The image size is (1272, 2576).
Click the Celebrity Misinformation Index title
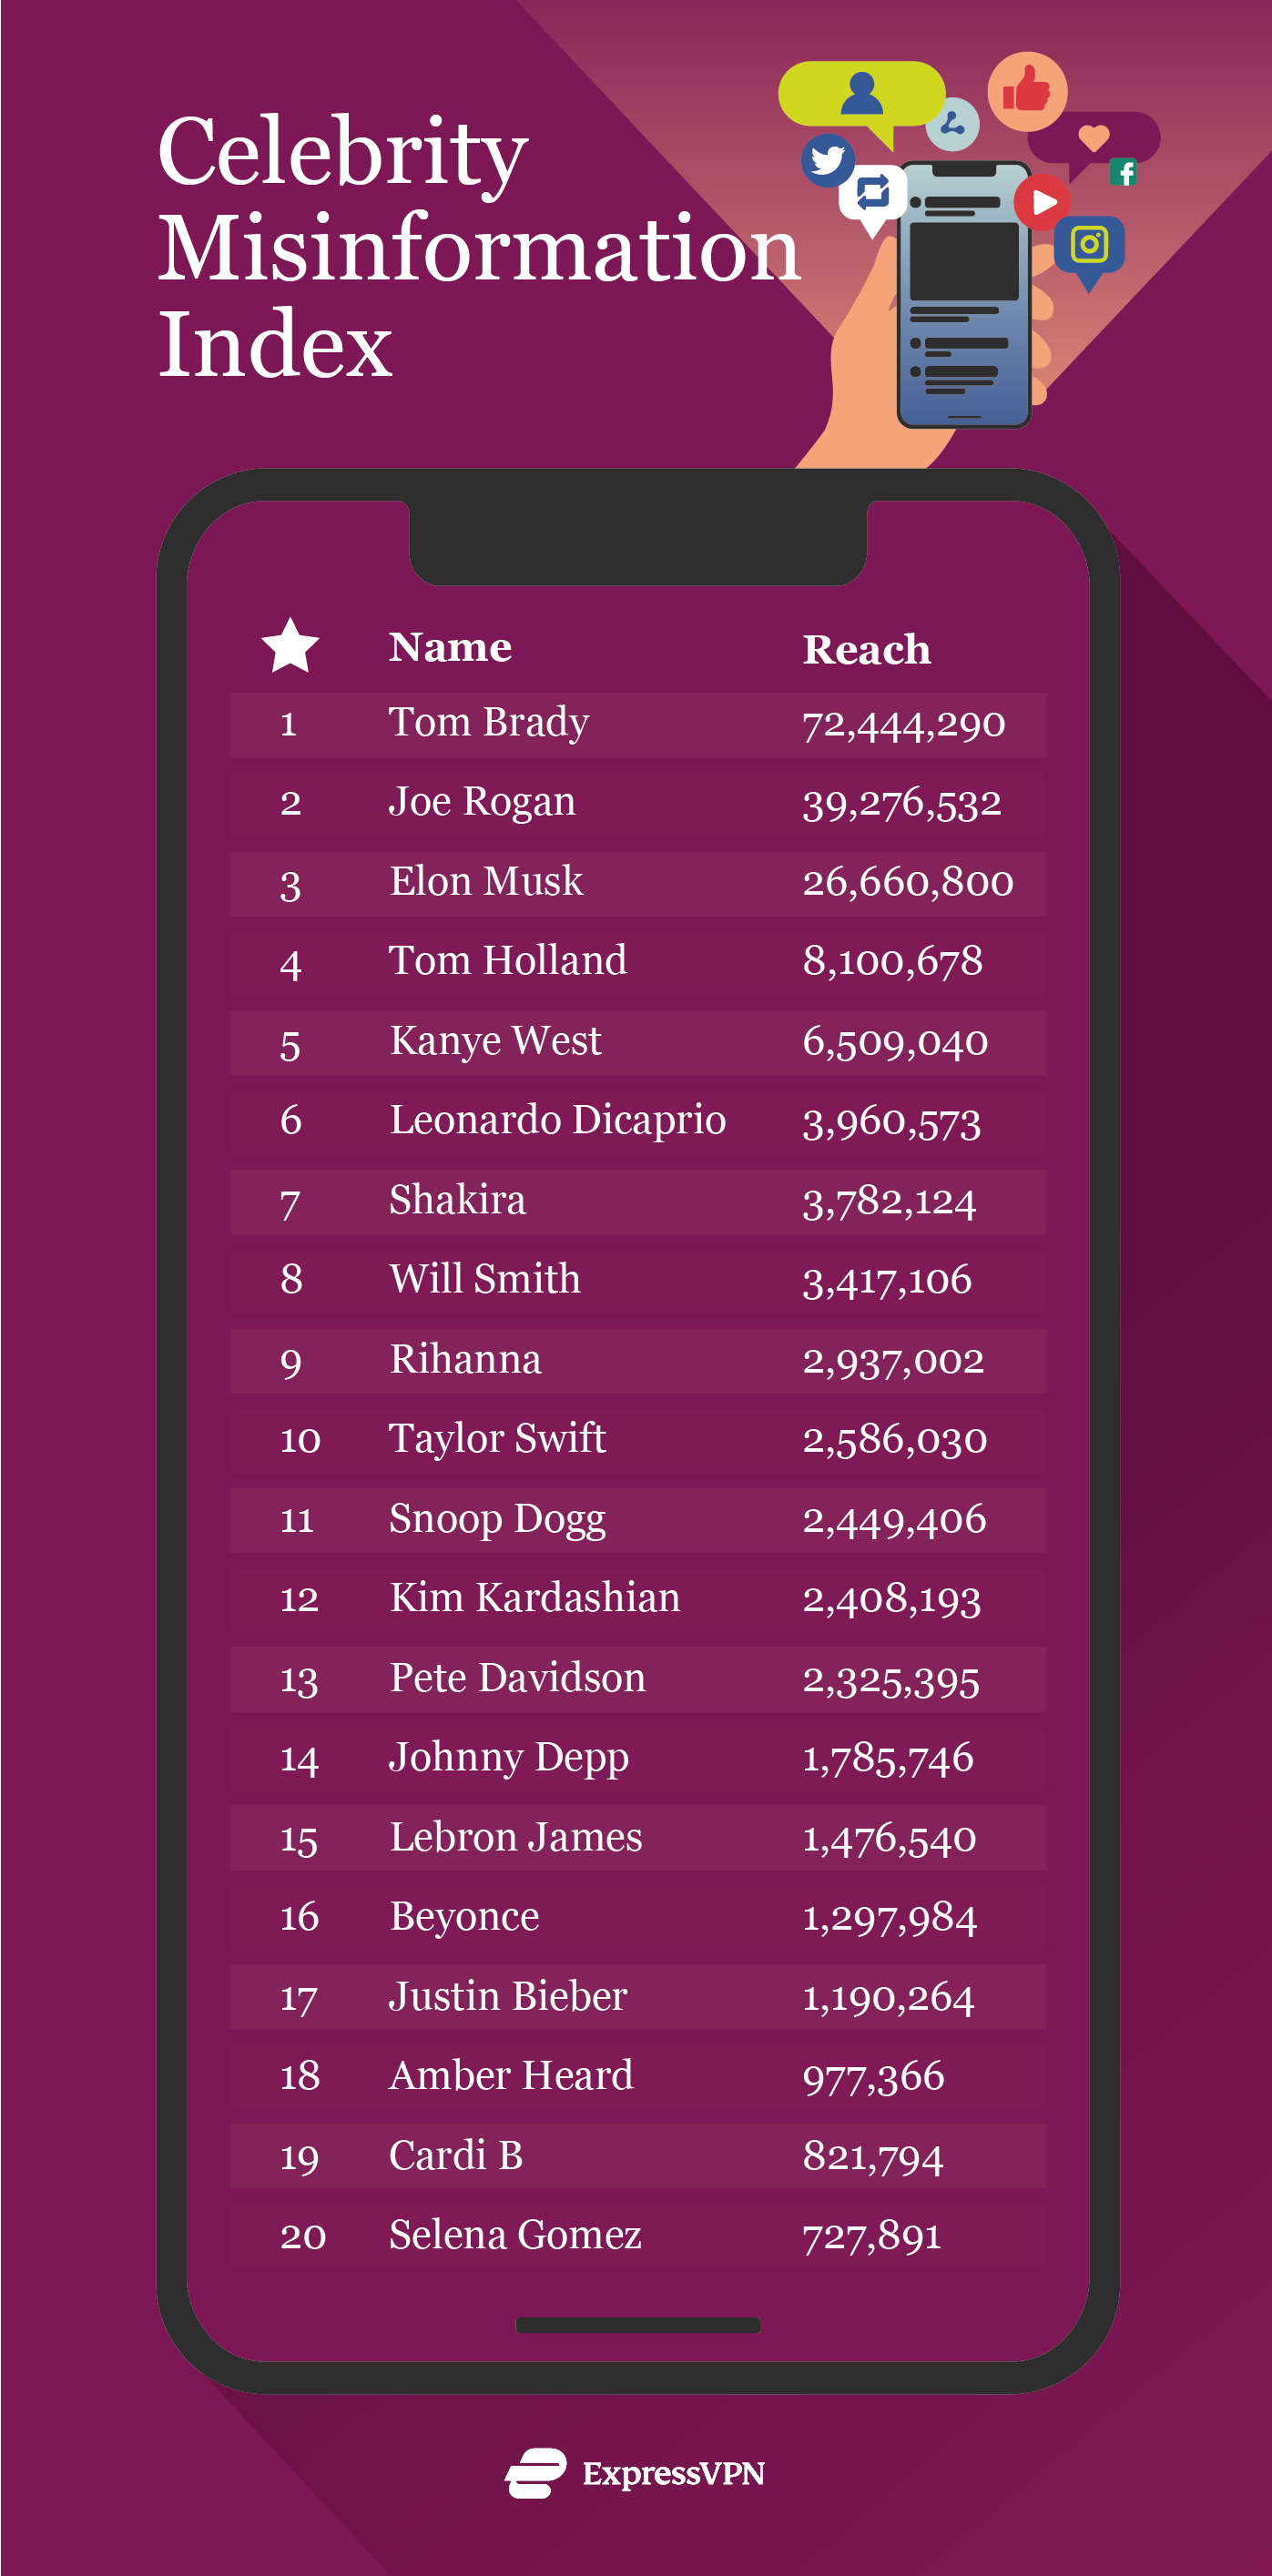click(x=478, y=246)
